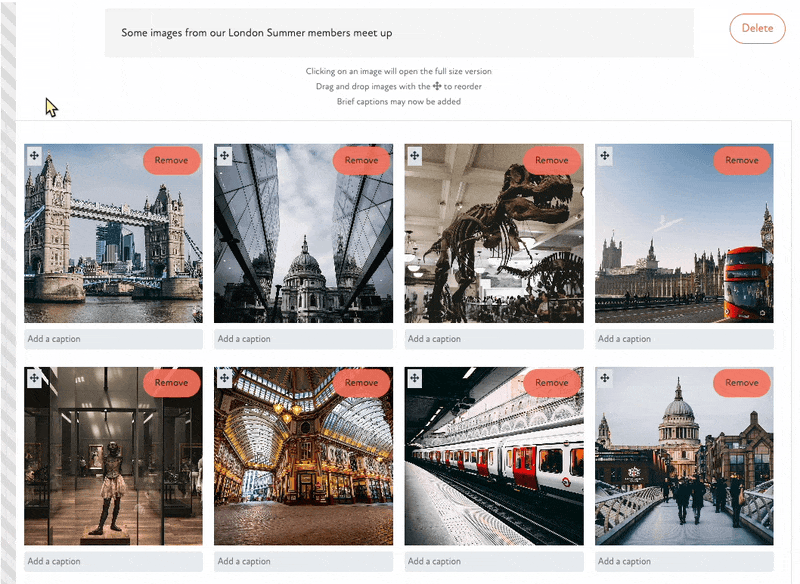
Task: Click the move handle on glass skyscraper image
Action: 224,155
